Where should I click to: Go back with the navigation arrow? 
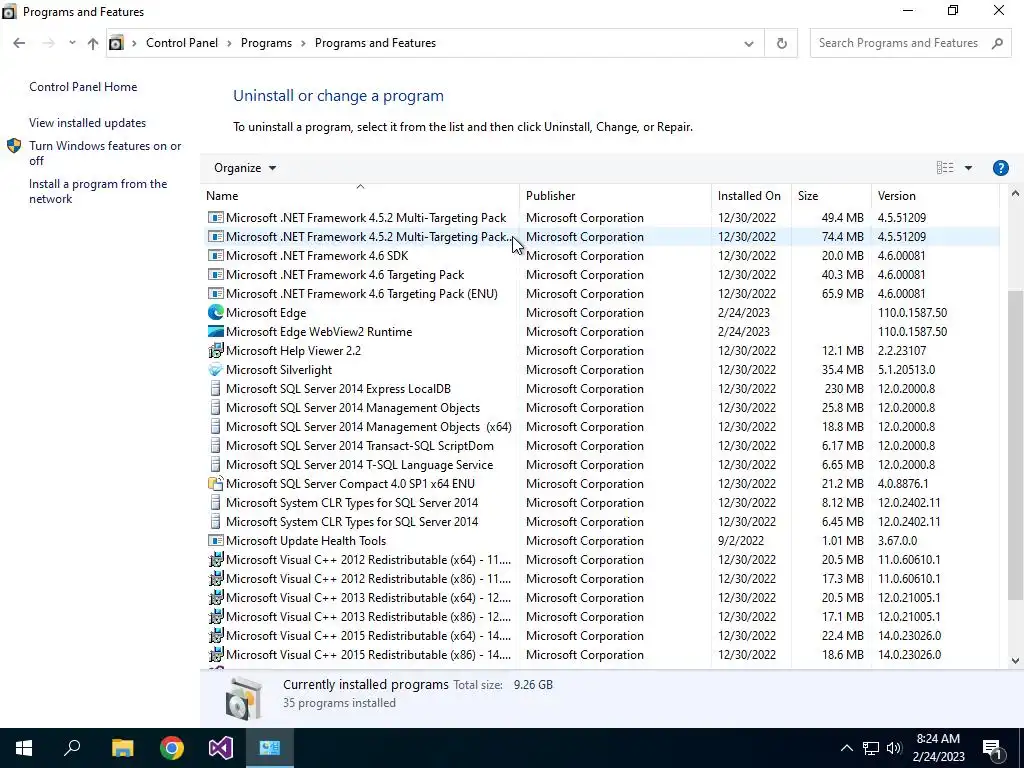coord(19,43)
